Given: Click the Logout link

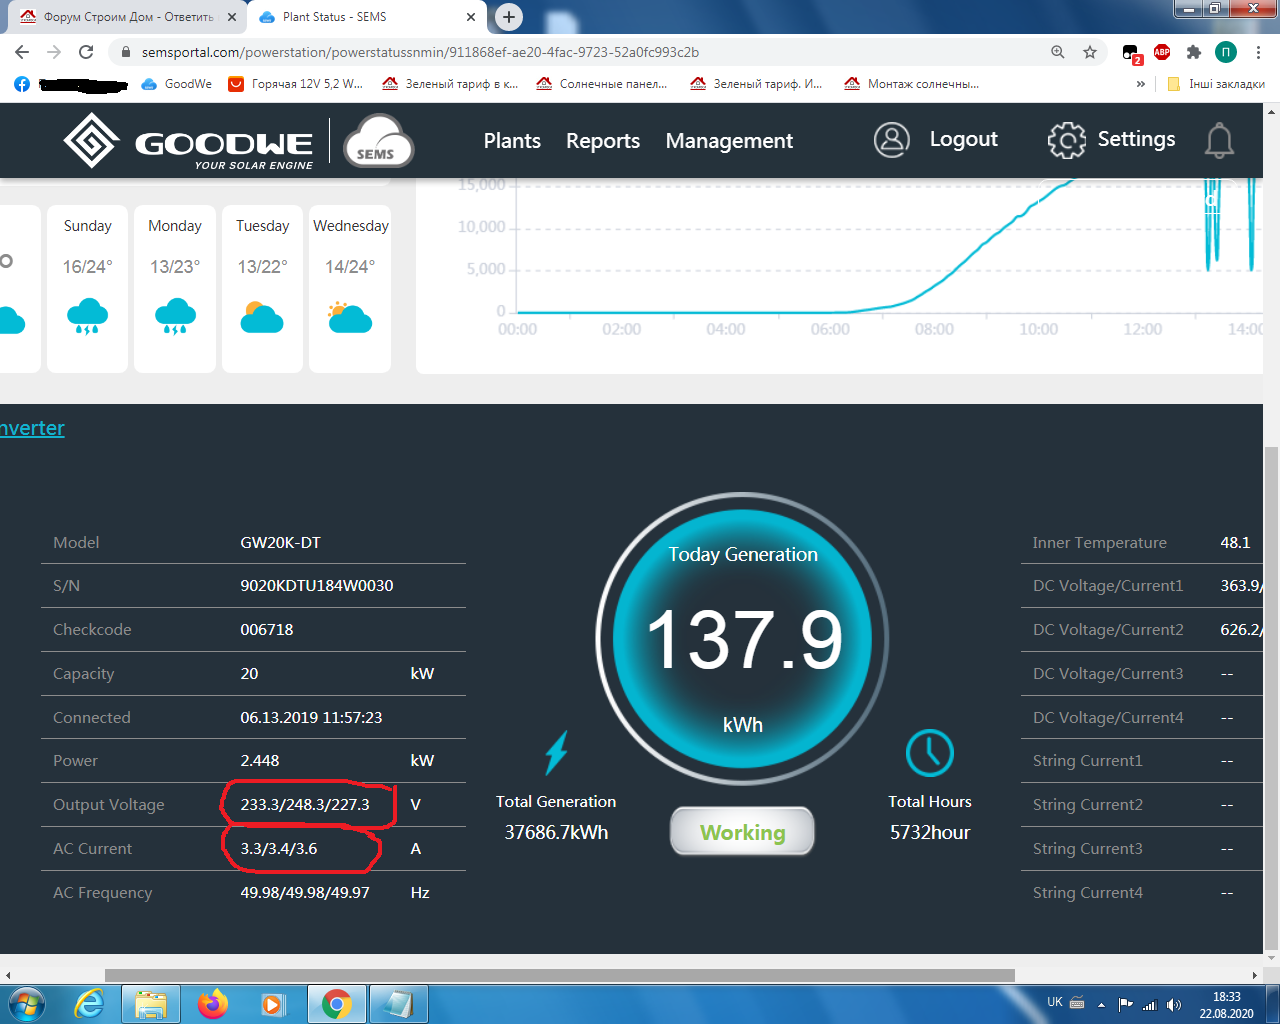Looking at the screenshot, I should point(963,140).
